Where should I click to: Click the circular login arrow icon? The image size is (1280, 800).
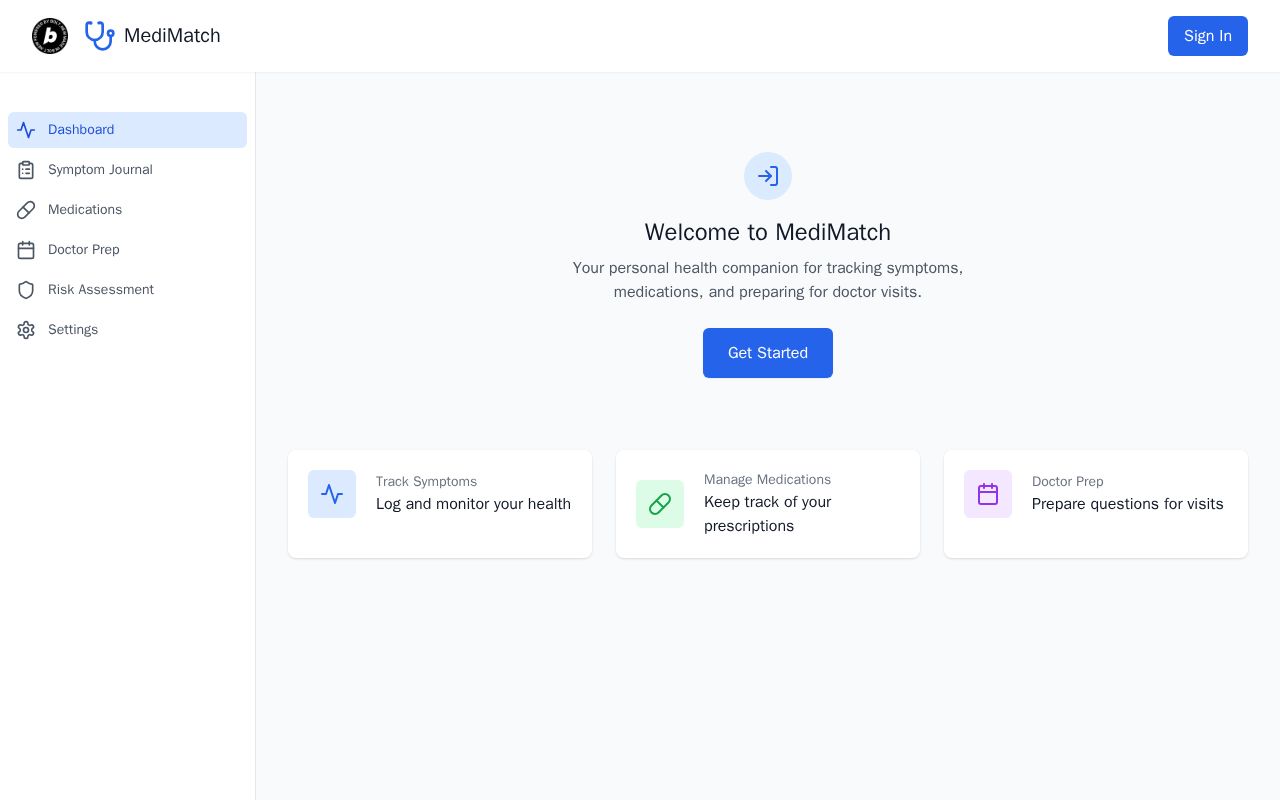[x=768, y=176]
